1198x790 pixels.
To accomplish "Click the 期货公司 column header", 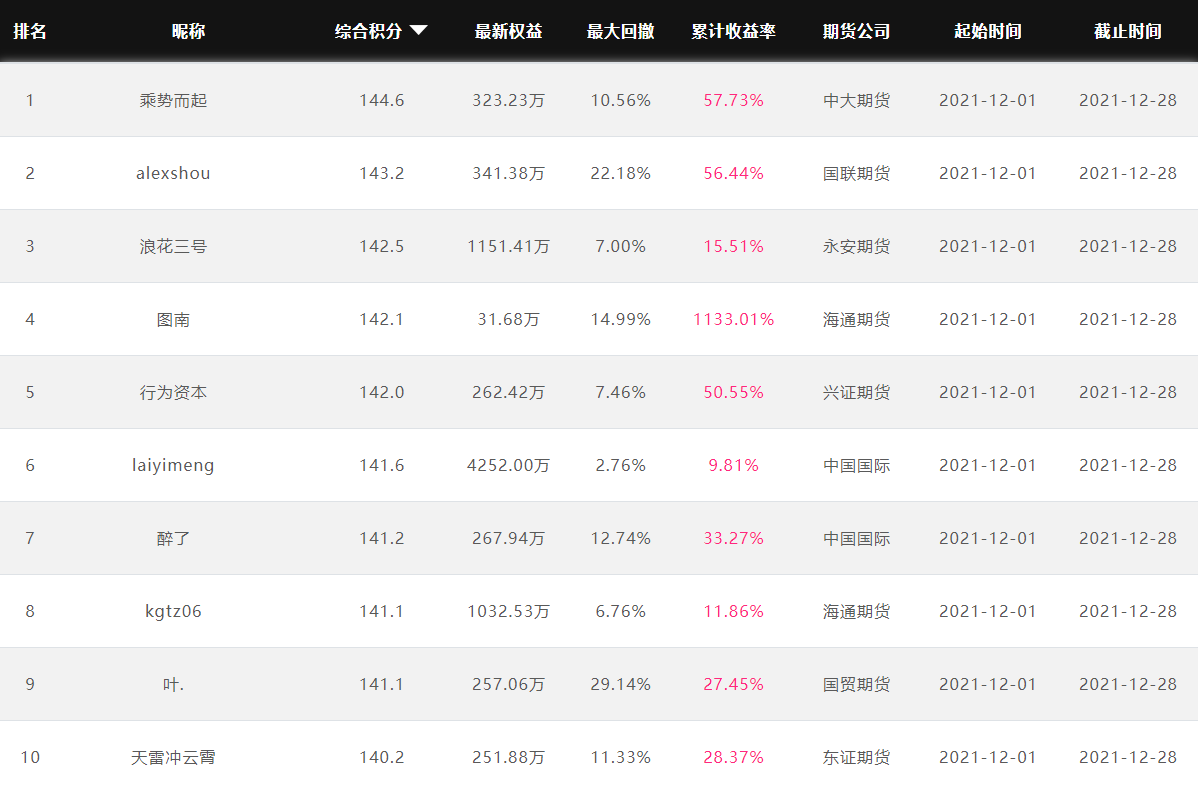I will 856,31.
